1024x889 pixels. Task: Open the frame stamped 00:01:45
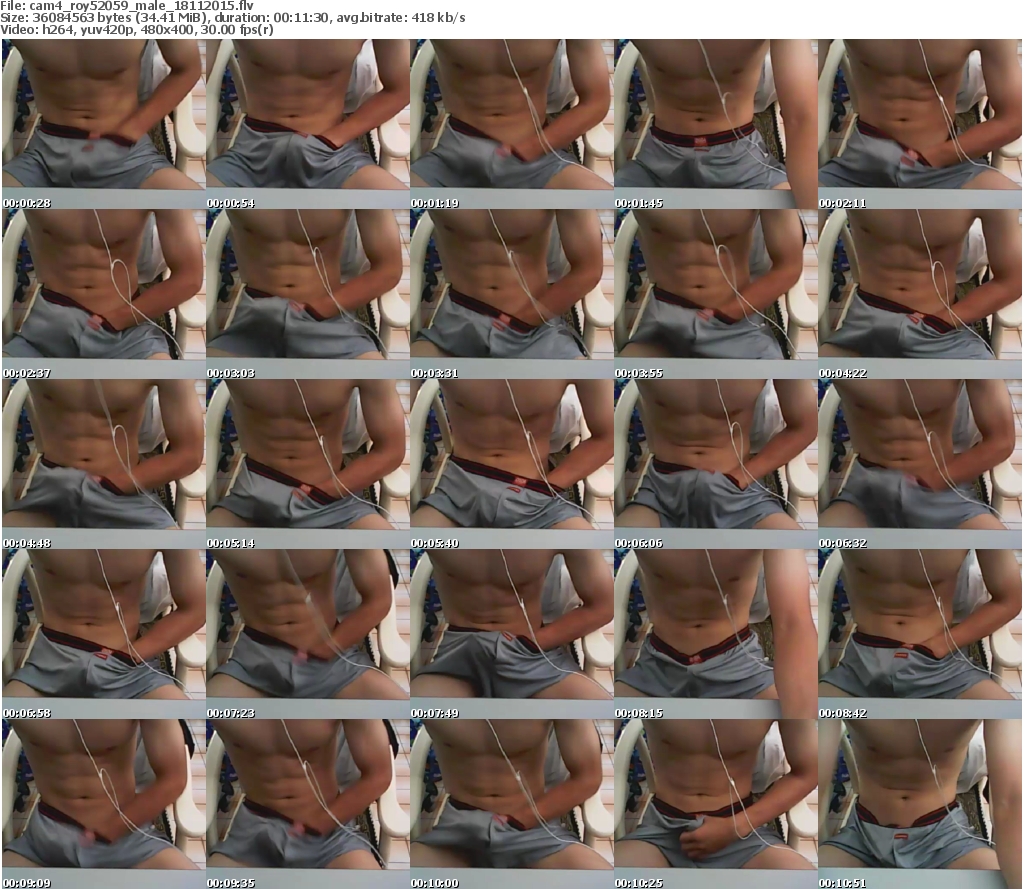[716, 124]
